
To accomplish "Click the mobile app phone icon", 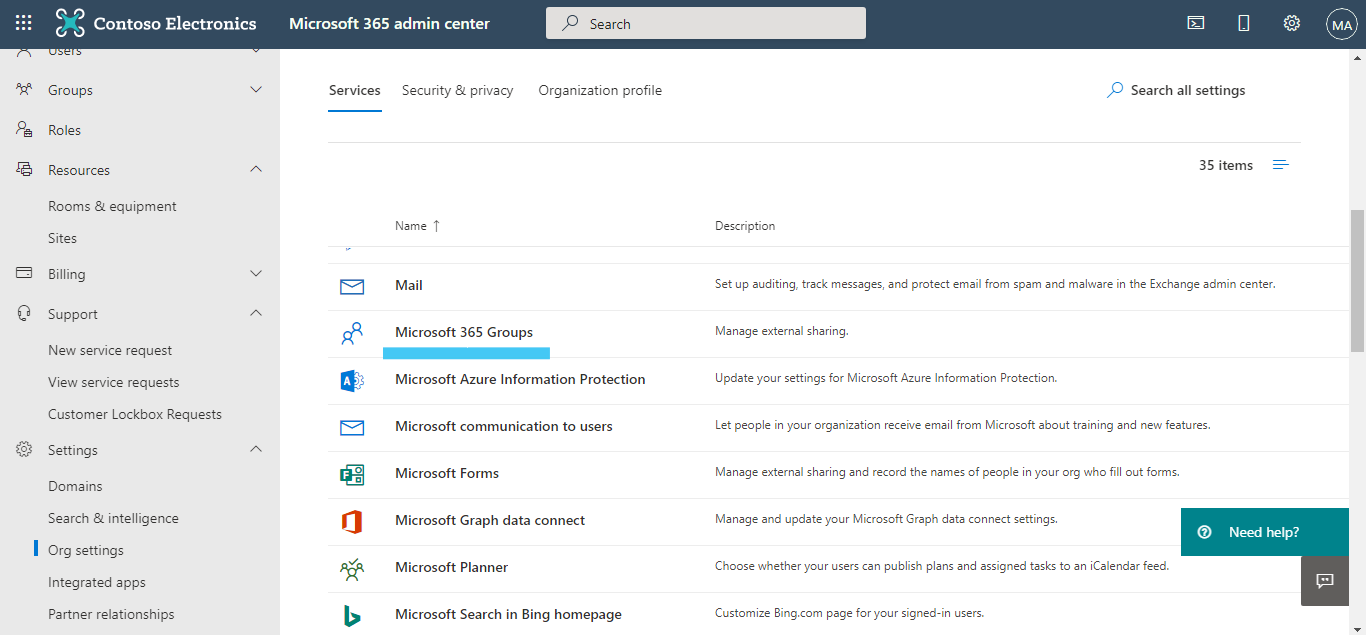I will (1244, 23).
